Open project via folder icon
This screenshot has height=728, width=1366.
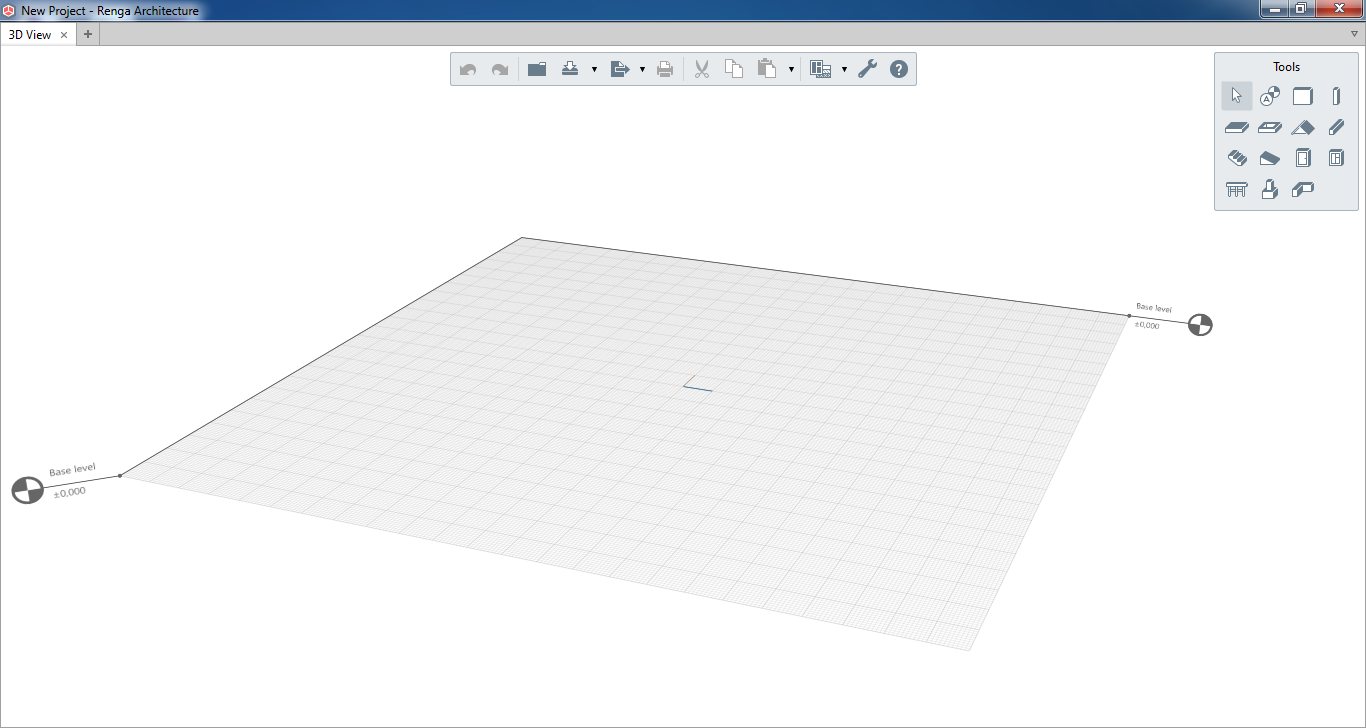point(537,69)
